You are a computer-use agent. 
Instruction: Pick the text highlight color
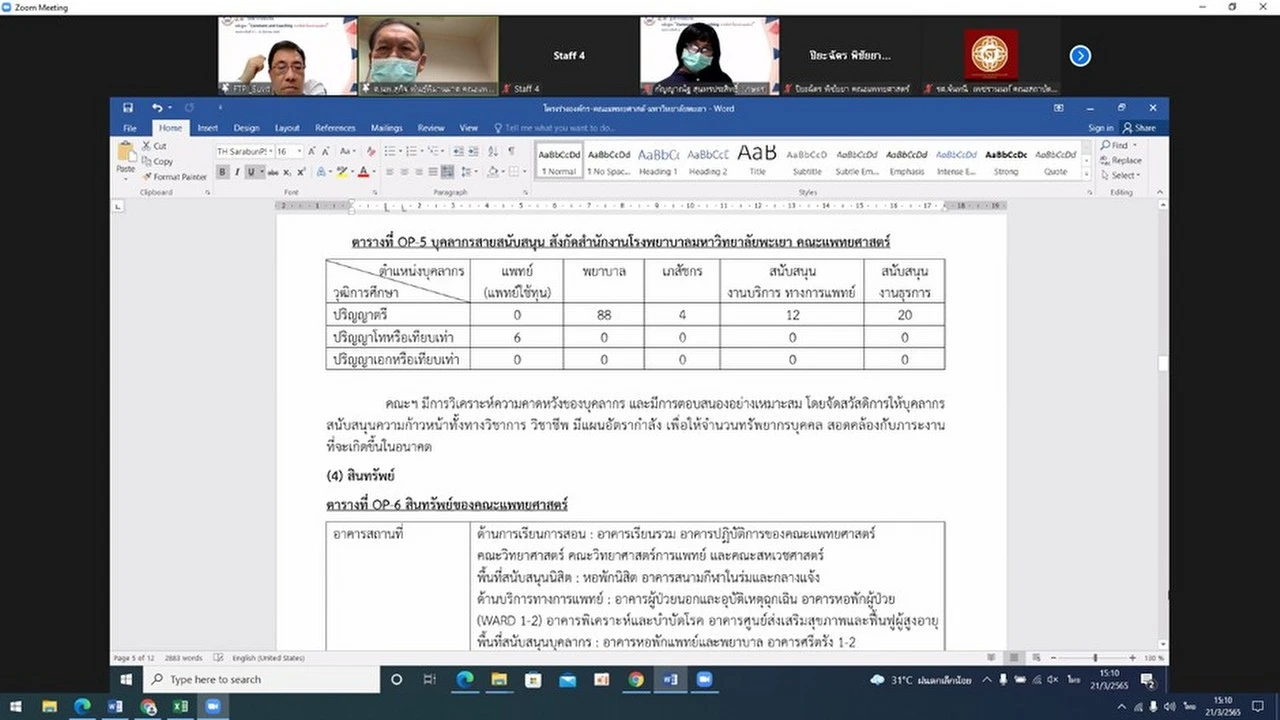coord(340,172)
